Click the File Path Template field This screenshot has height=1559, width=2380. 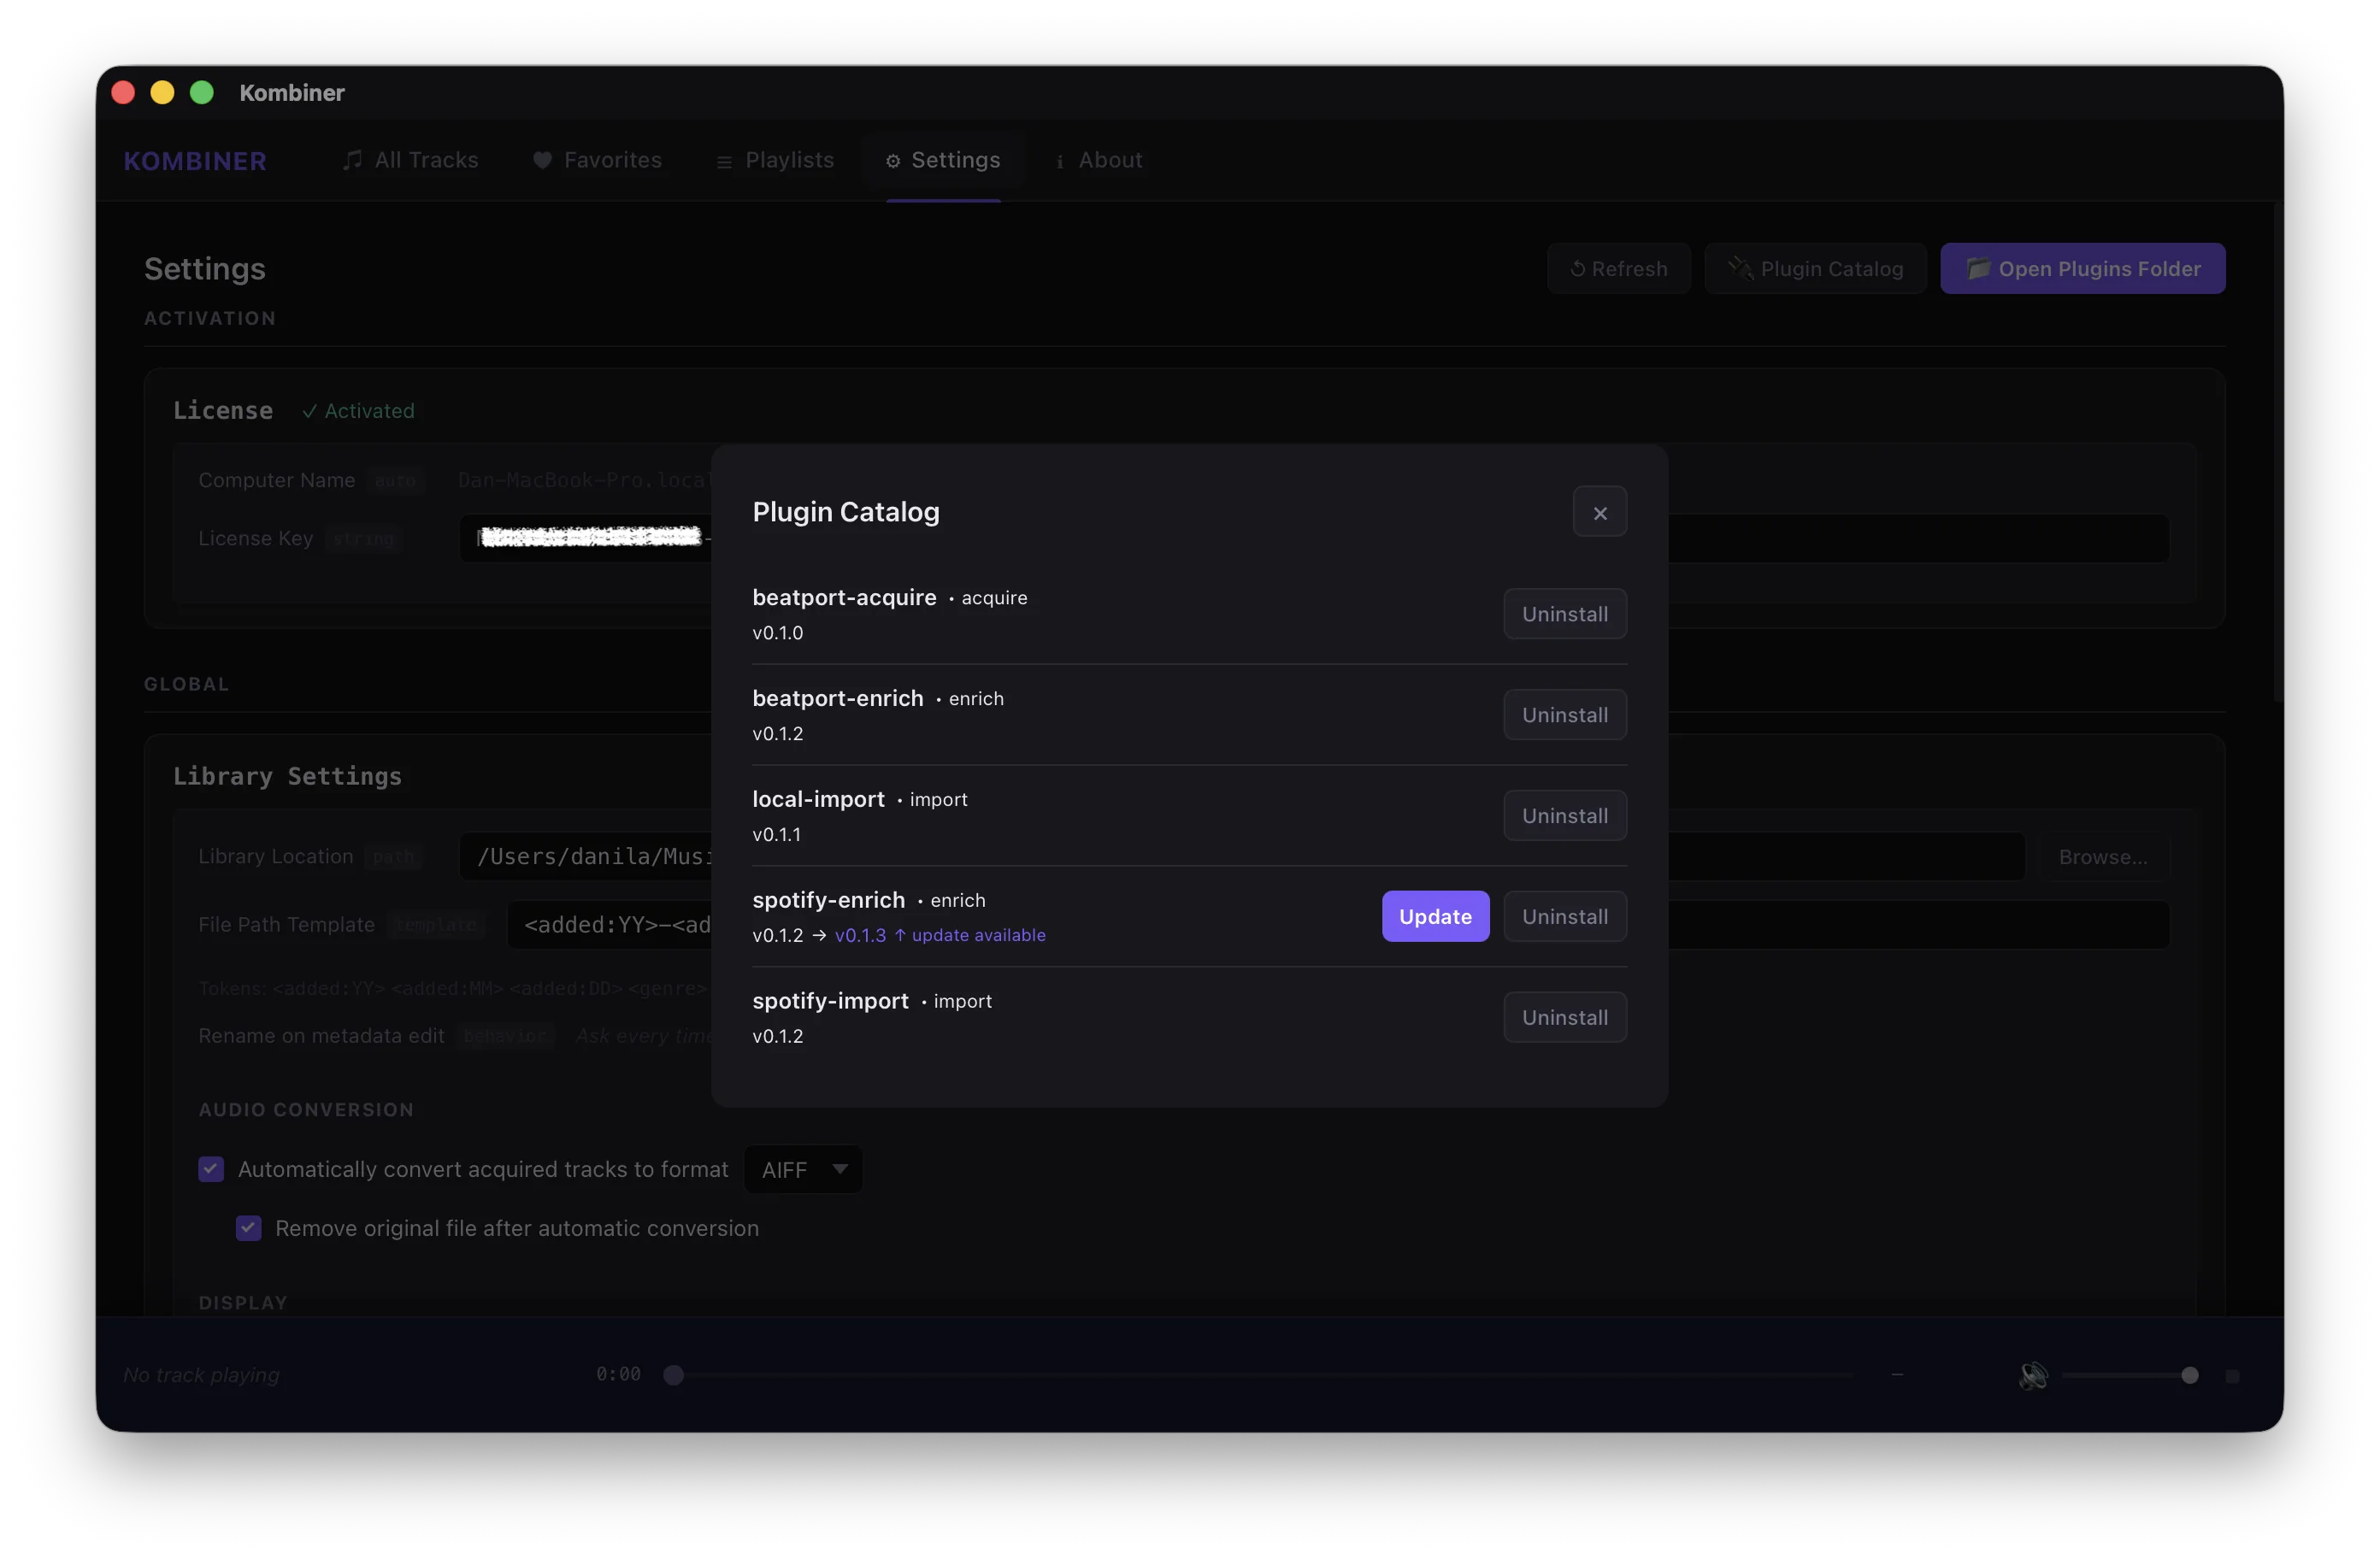[1338, 925]
